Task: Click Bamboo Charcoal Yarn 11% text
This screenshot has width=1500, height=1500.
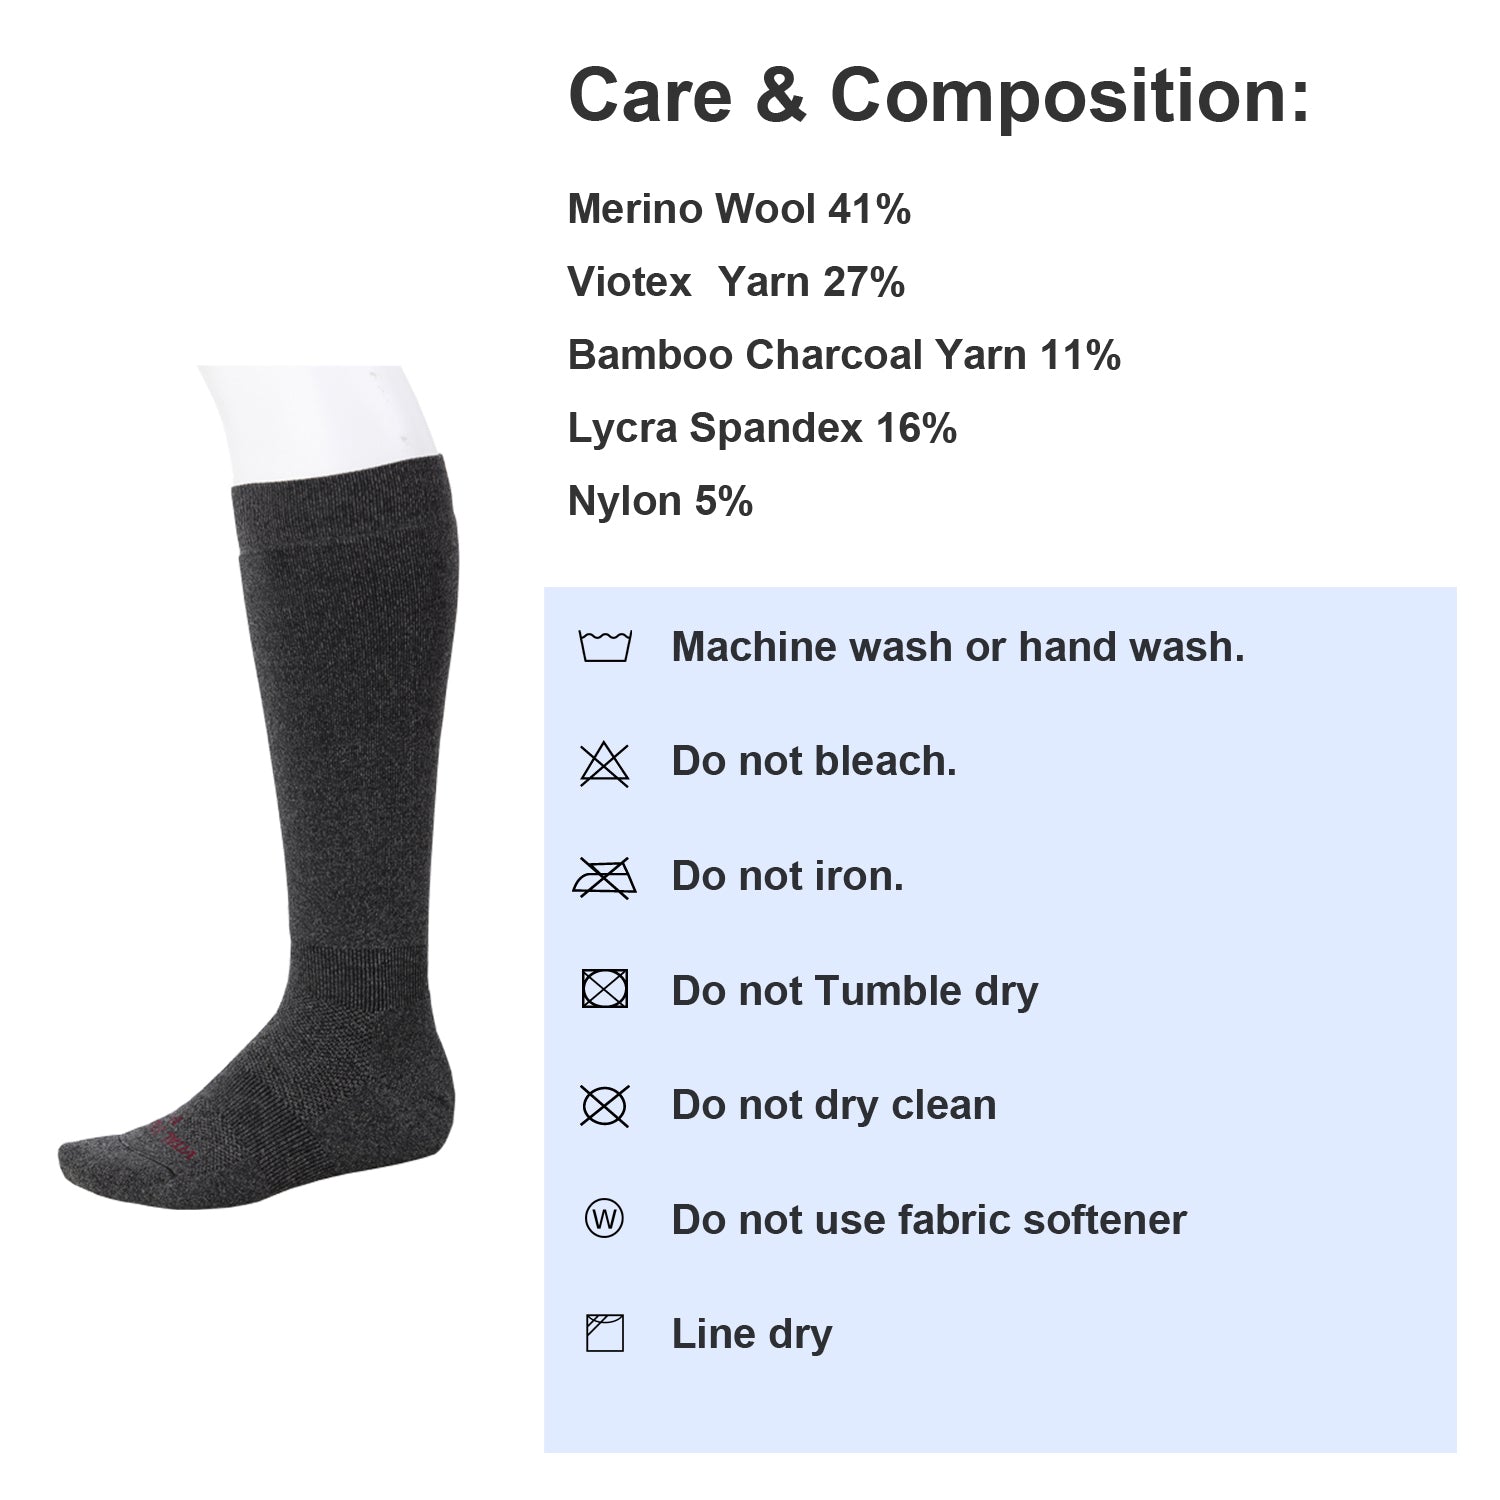Action: 844,355
